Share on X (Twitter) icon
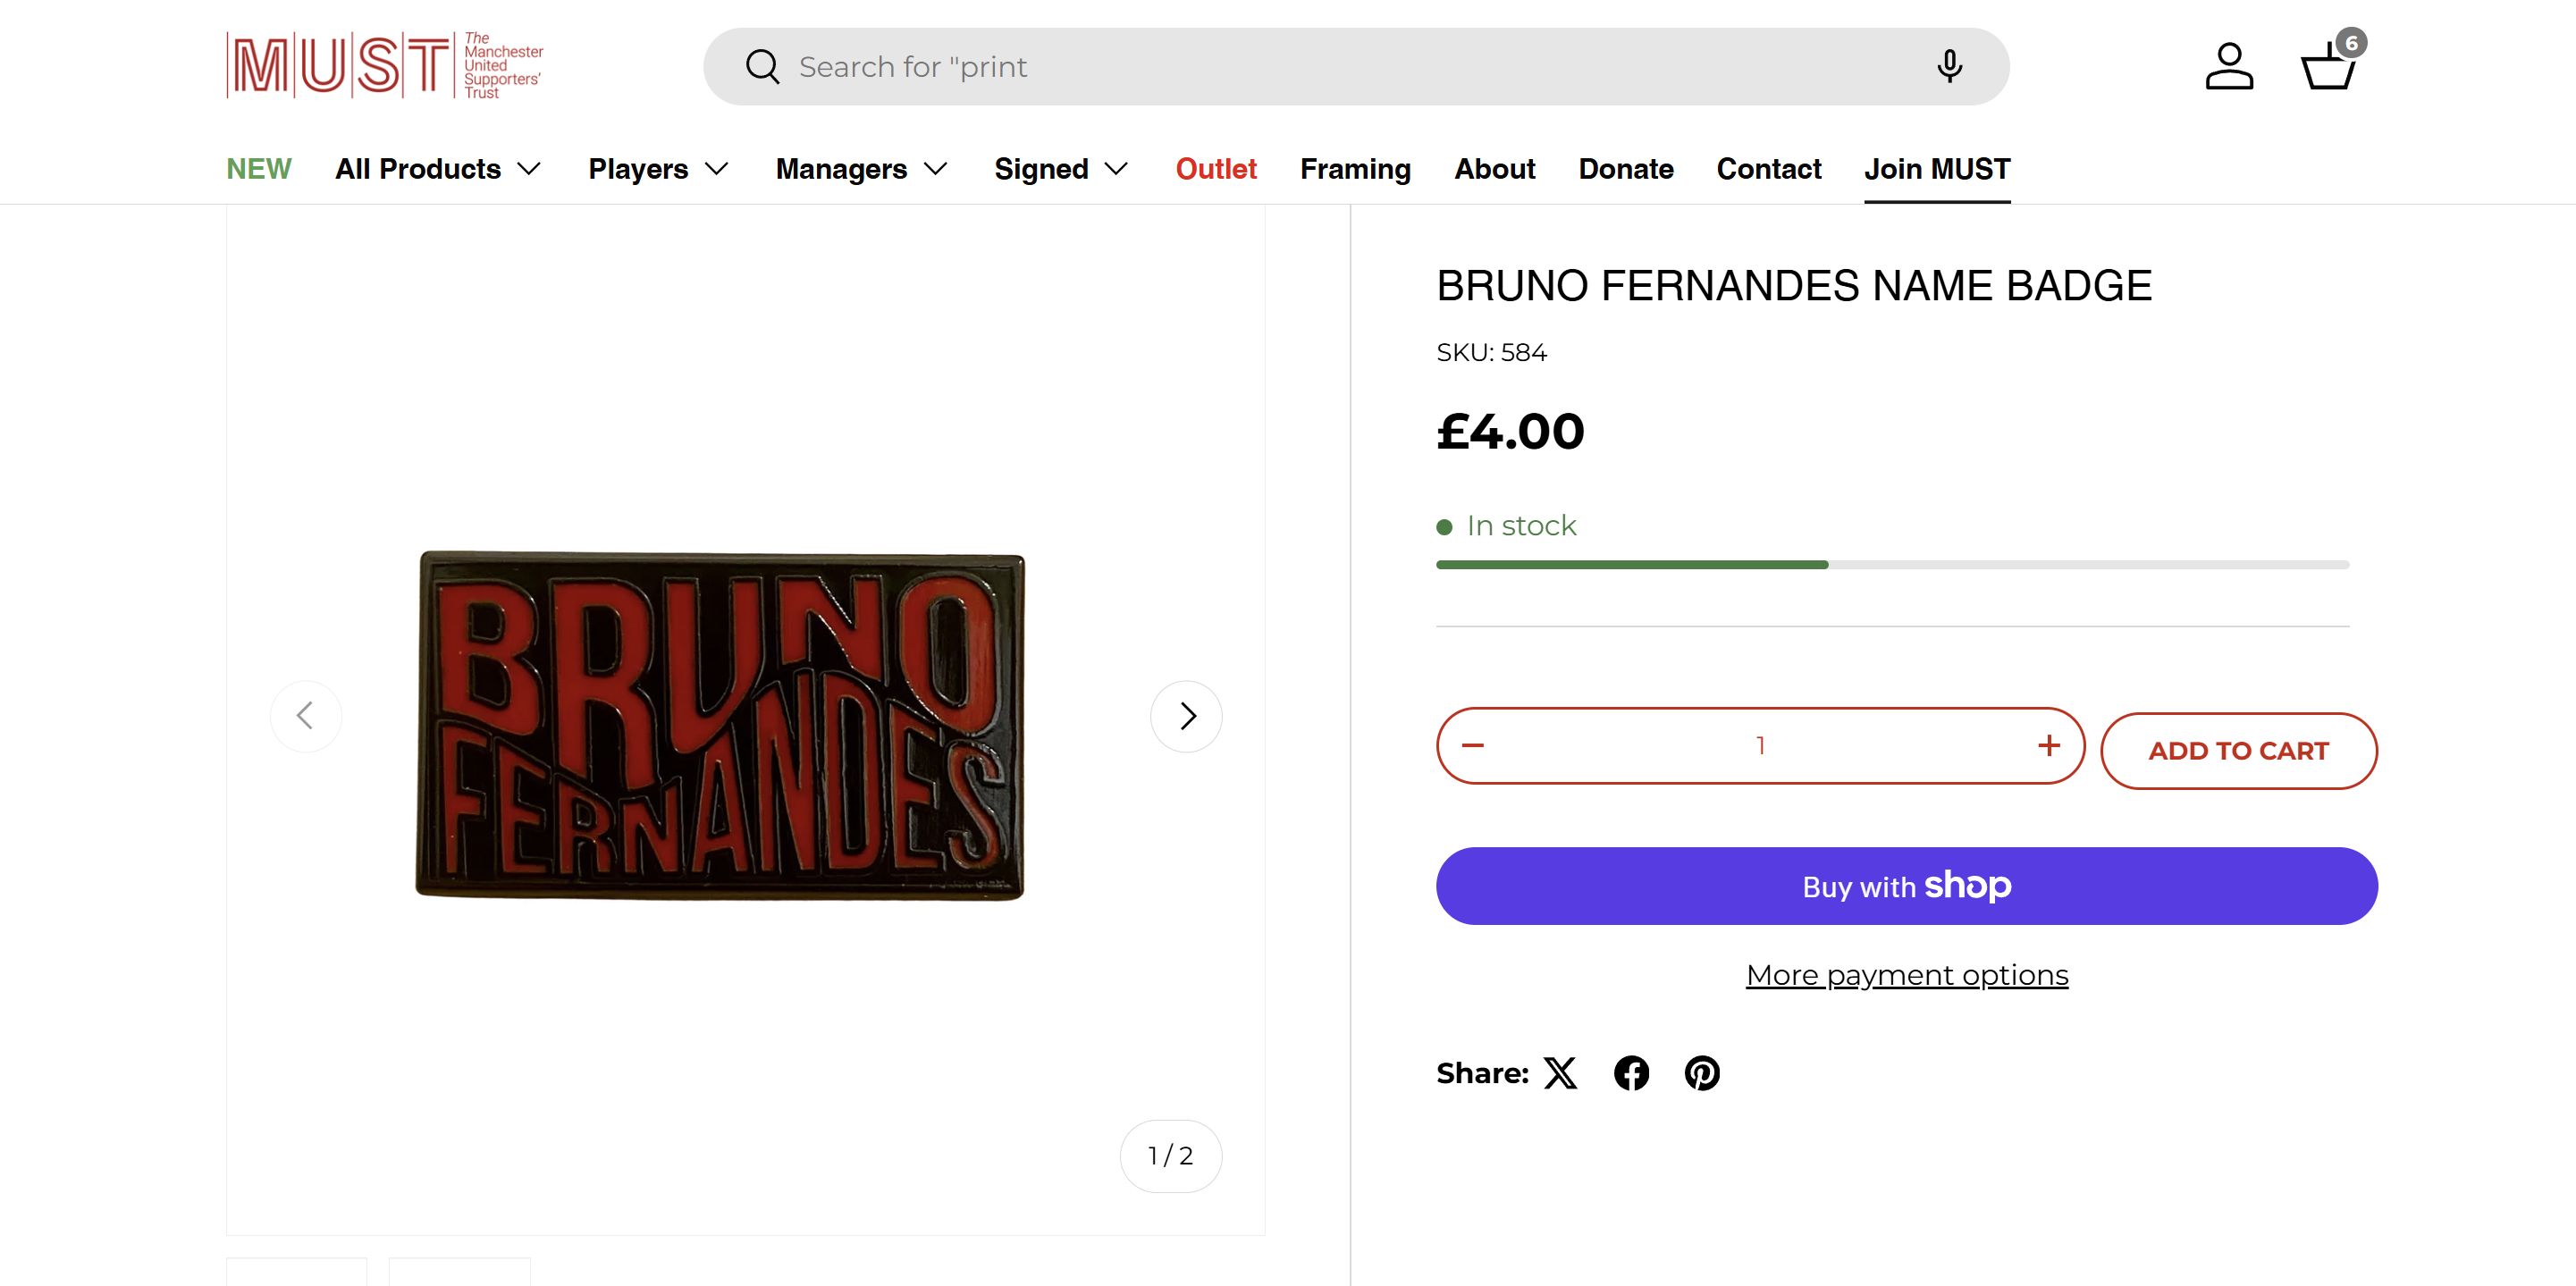 click(x=1560, y=1073)
